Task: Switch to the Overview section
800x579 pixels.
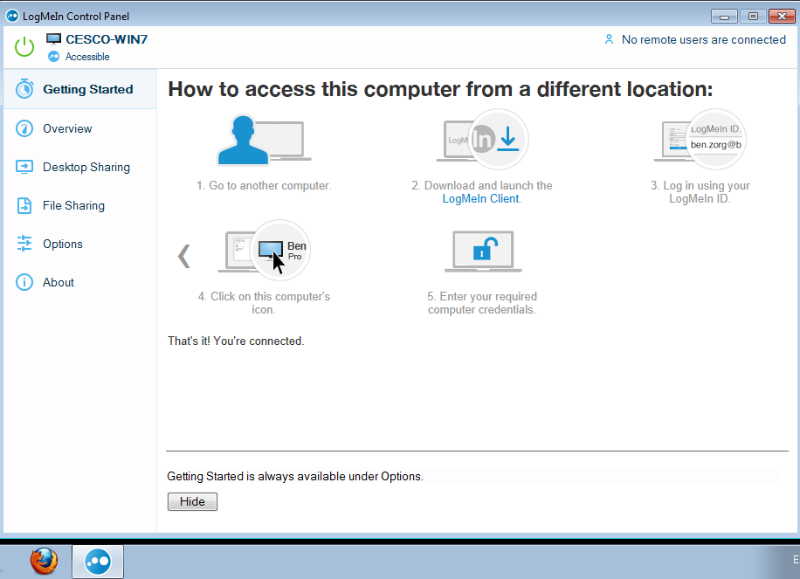Action: point(67,129)
